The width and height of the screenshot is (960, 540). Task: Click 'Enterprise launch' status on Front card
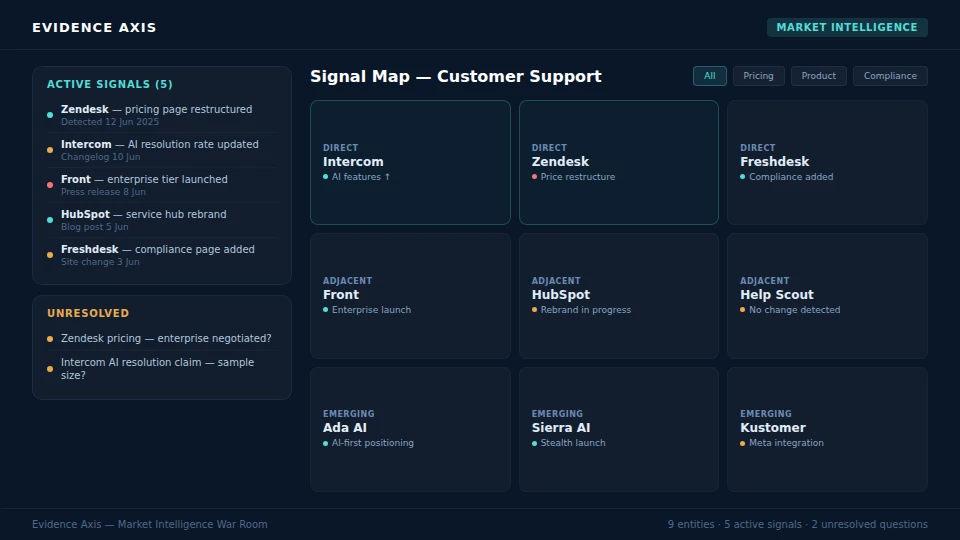point(367,310)
